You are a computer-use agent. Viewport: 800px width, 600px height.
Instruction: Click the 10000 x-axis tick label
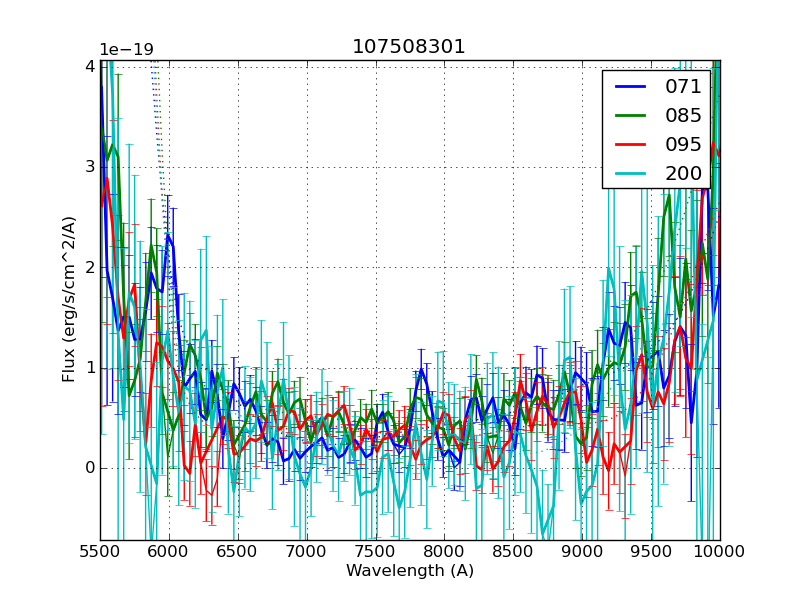click(x=720, y=552)
